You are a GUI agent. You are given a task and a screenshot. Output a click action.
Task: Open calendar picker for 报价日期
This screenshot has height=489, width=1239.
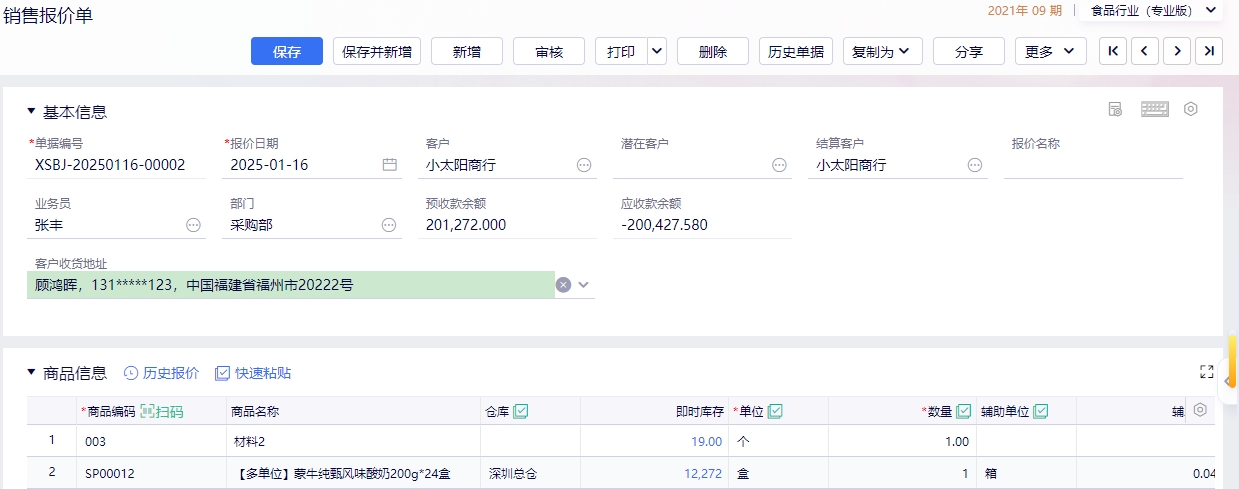390,165
